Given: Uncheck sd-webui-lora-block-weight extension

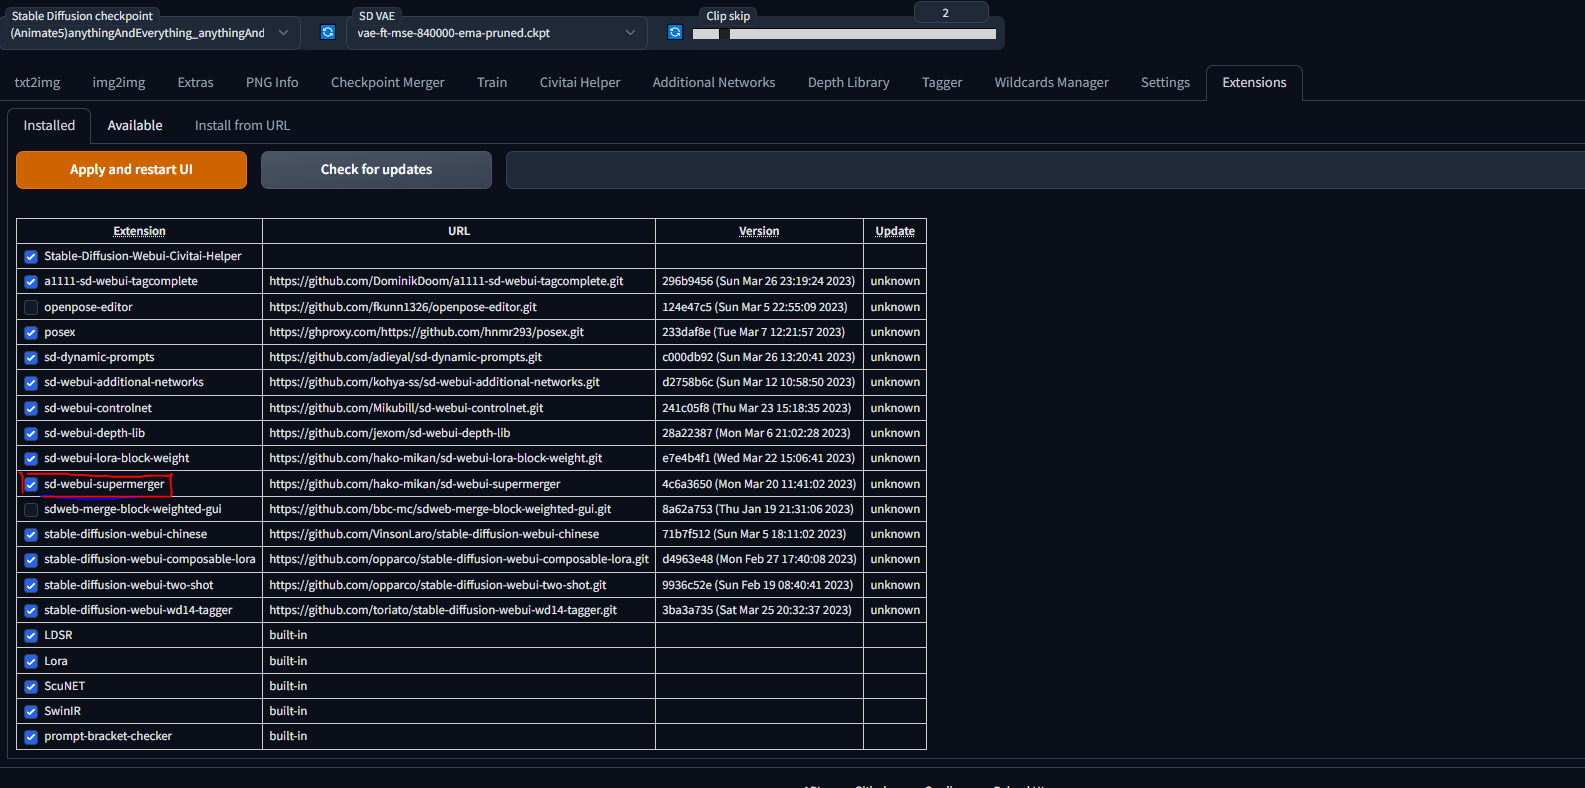Looking at the screenshot, I should click(x=31, y=459).
